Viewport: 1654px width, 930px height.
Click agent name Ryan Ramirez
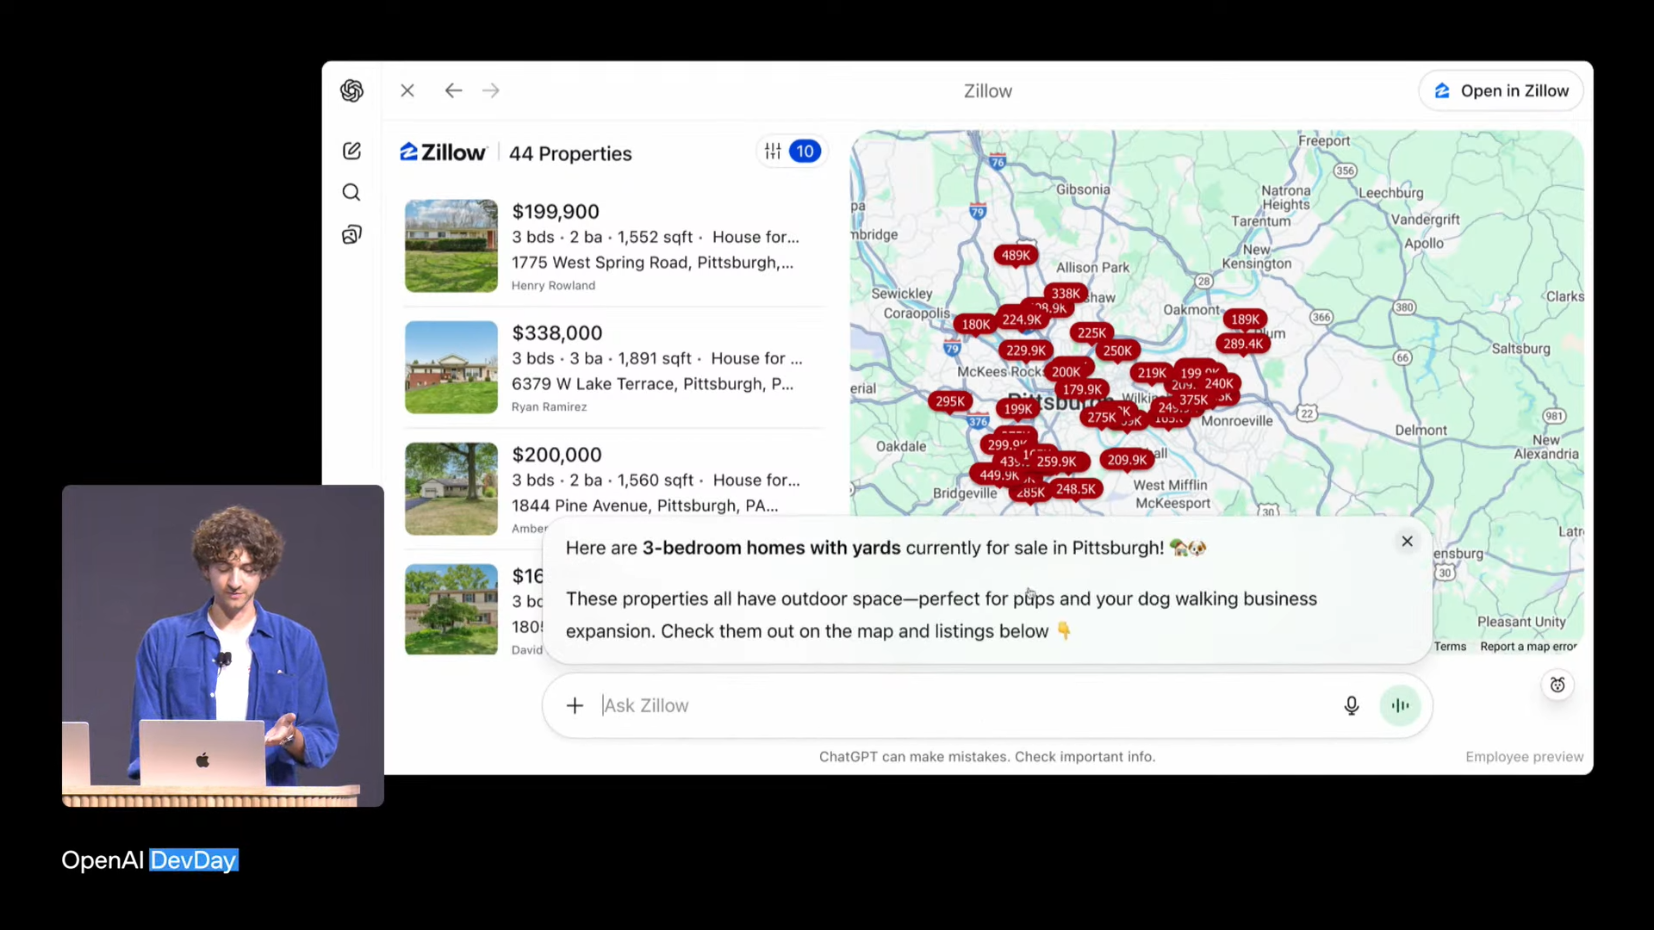click(x=549, y=407)
